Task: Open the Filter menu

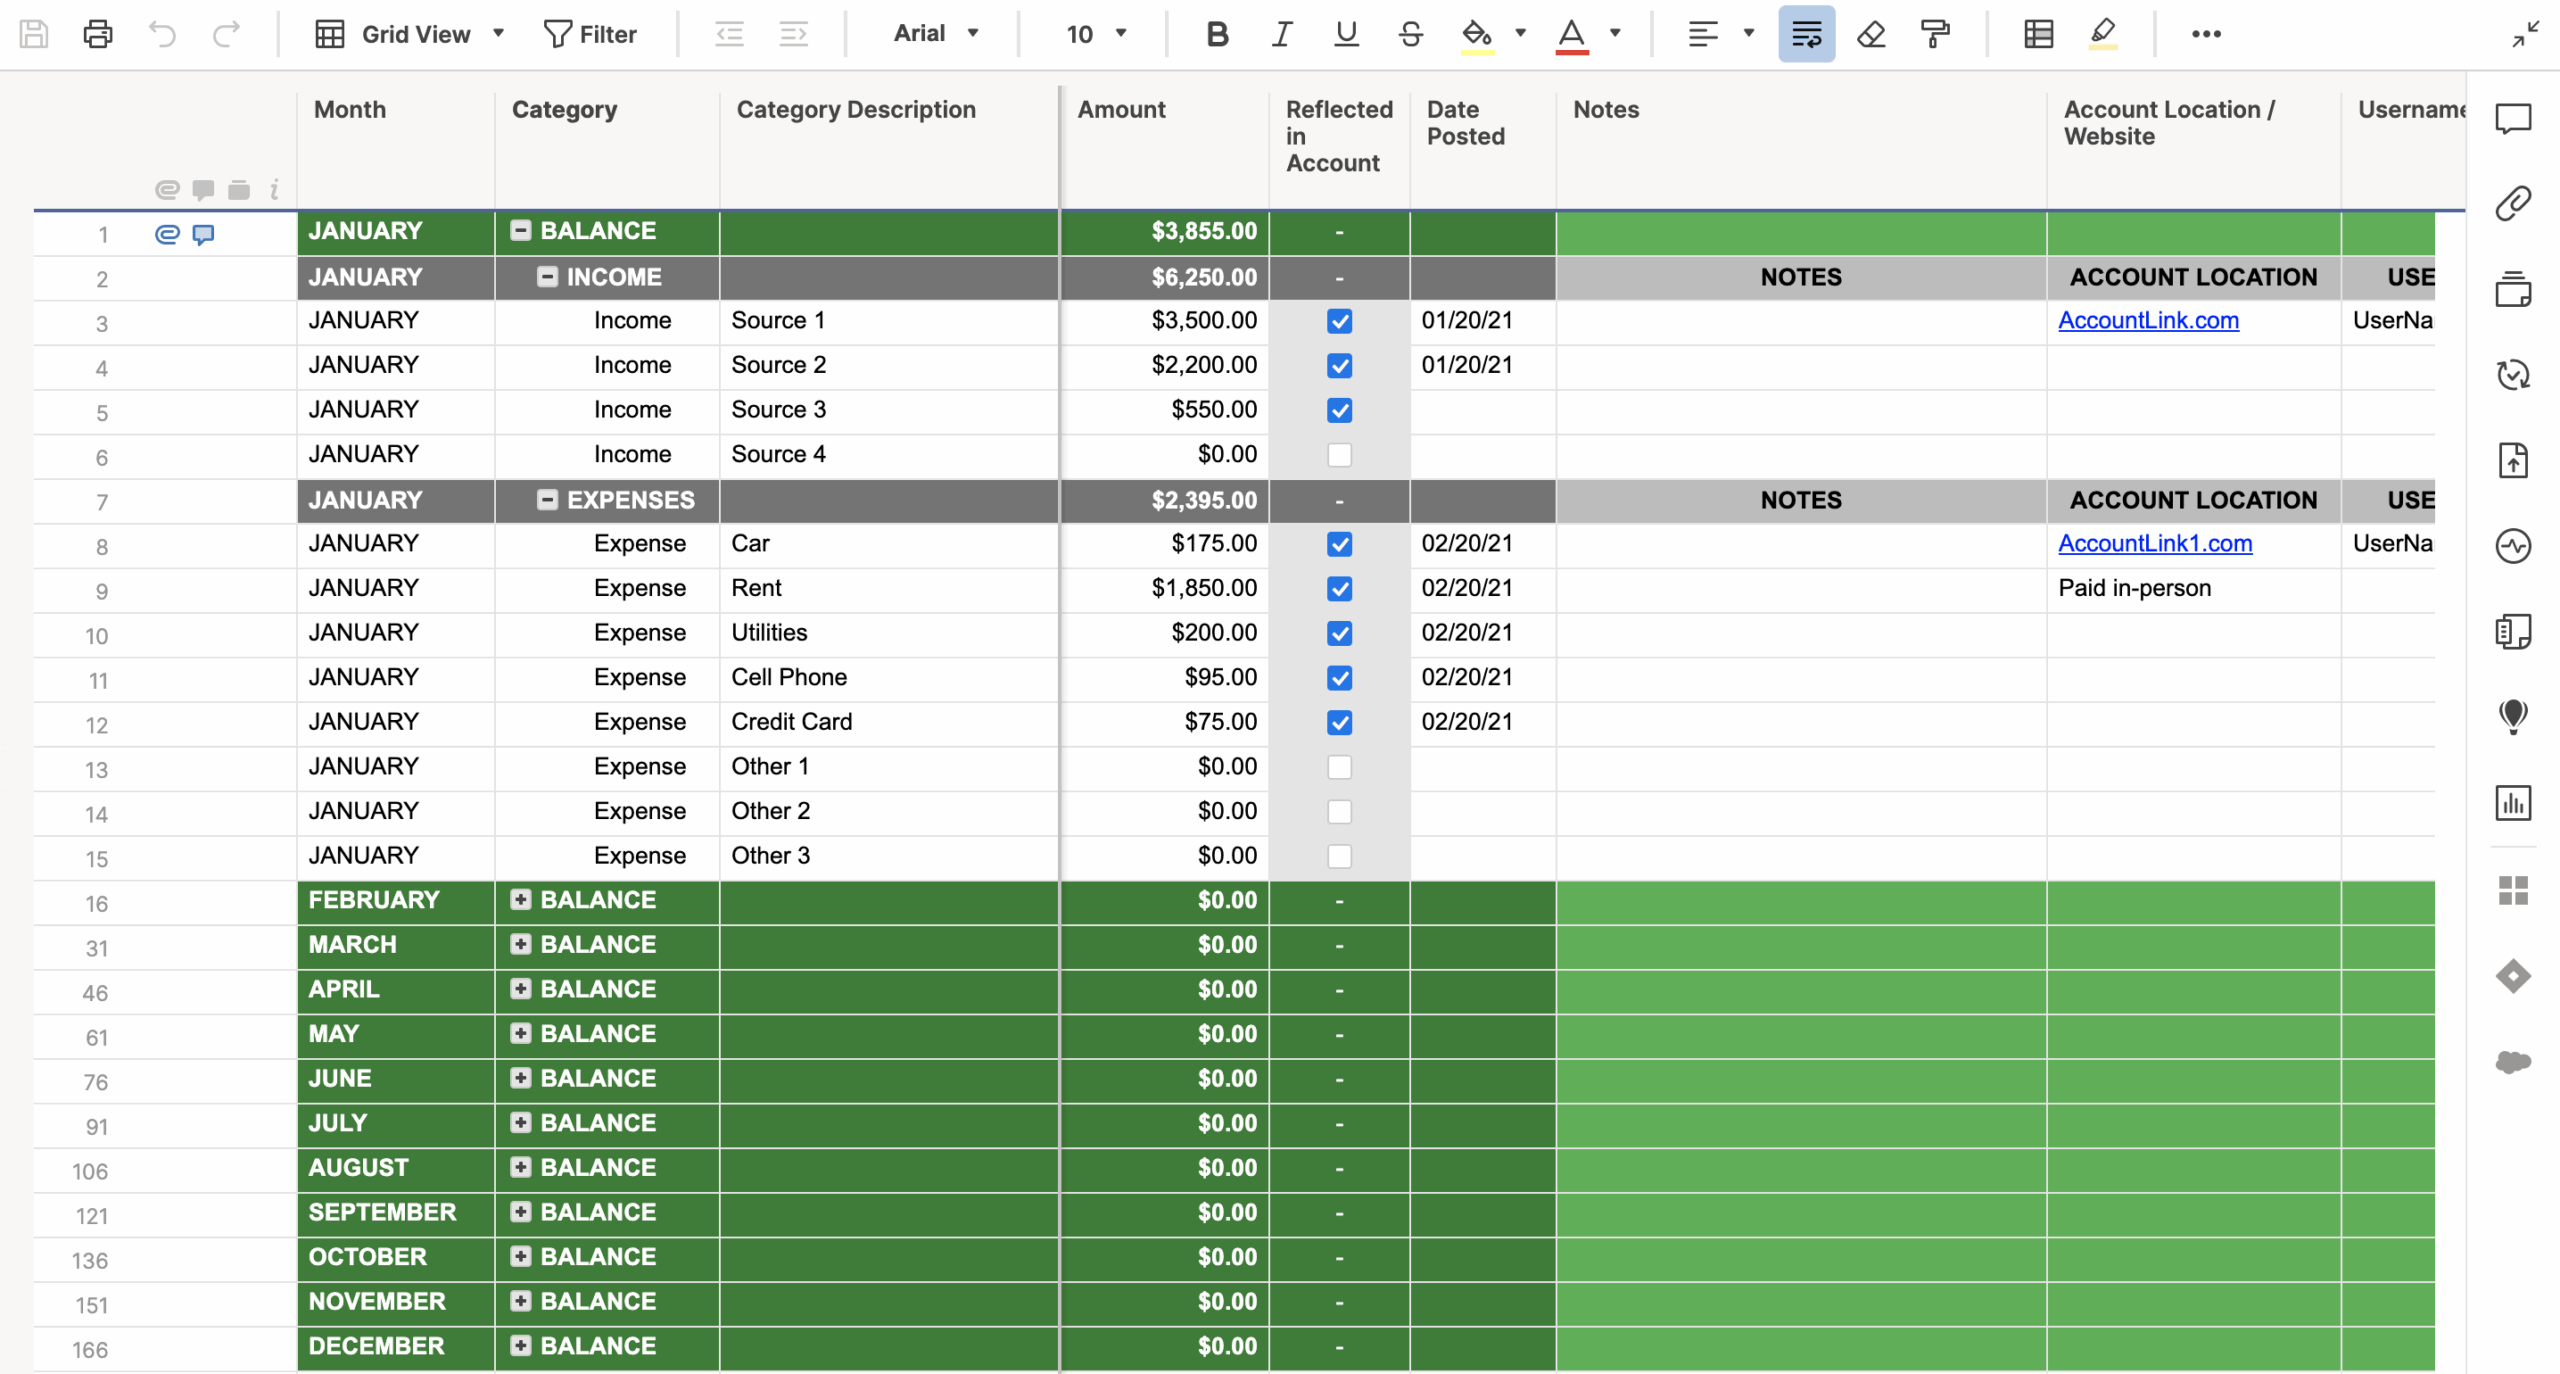Action: click(592, 33)
